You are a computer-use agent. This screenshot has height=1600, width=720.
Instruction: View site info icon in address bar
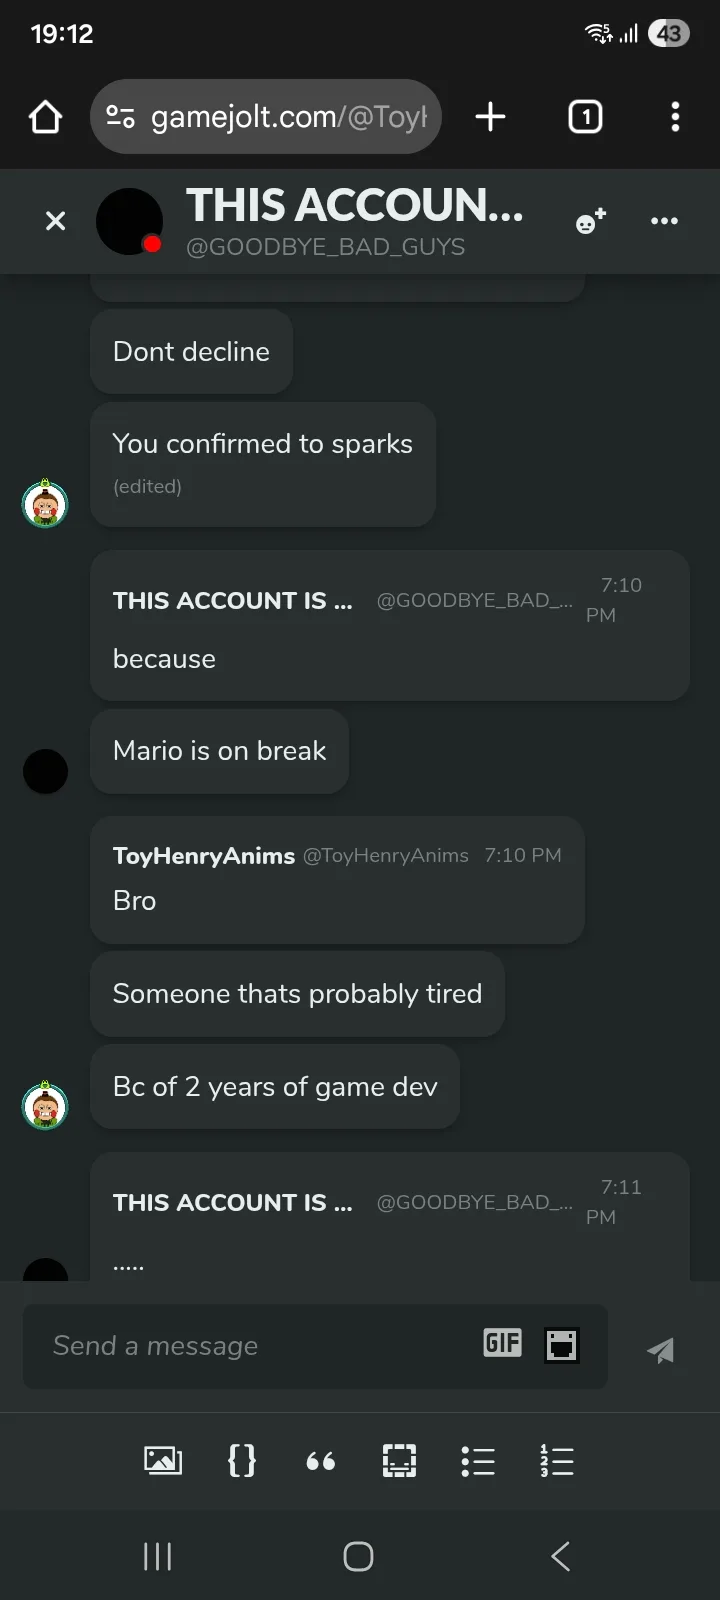(x=120, y=117)
